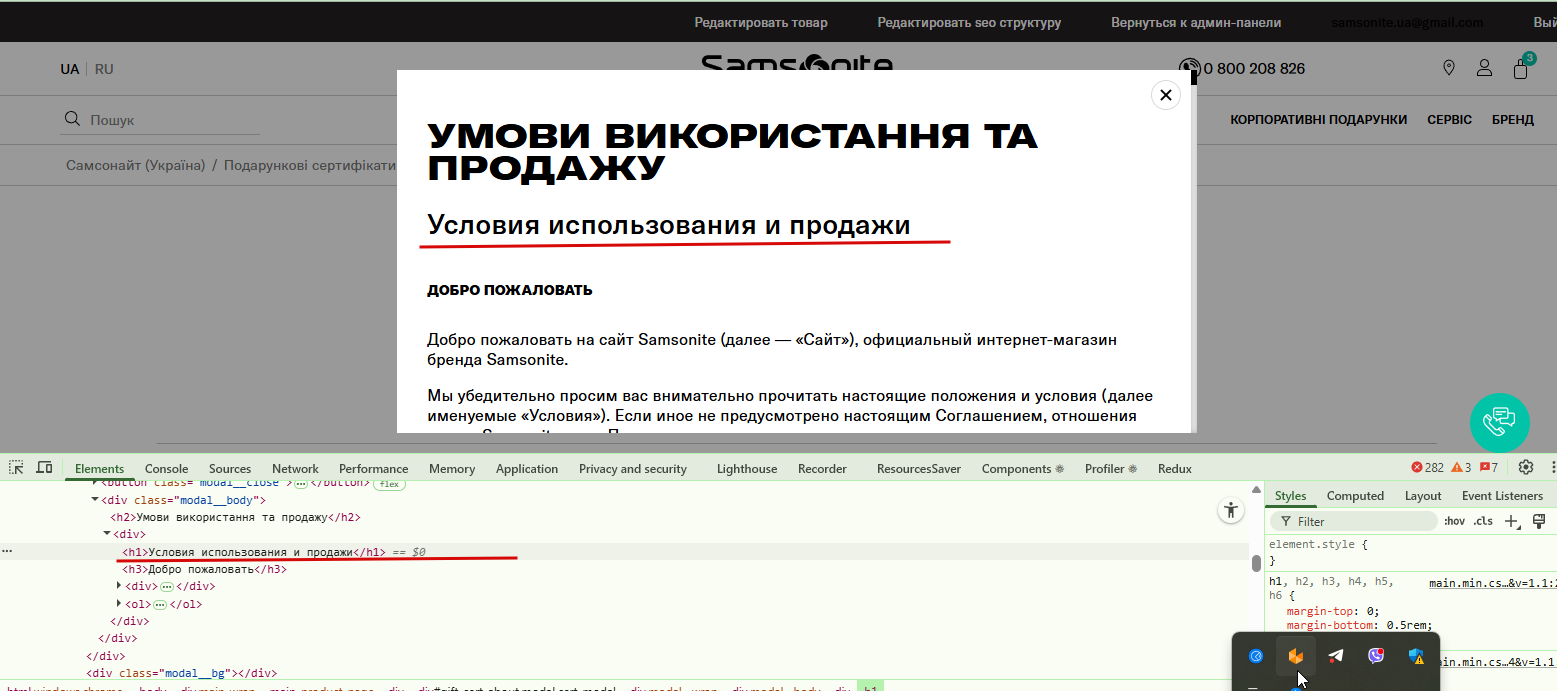Screen dimensions: 1557x691
Task: Open the Recorder tab
Action: click(822, 468)
